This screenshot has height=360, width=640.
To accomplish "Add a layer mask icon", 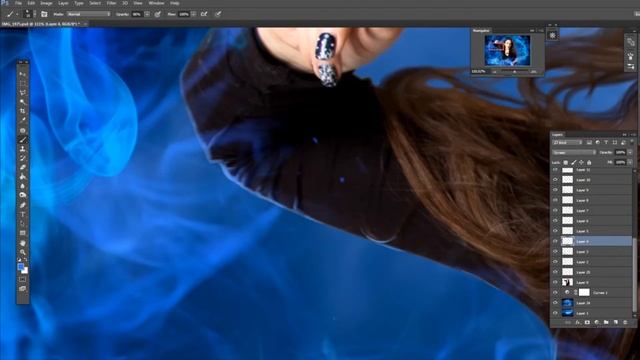I will tap(587, 322).
